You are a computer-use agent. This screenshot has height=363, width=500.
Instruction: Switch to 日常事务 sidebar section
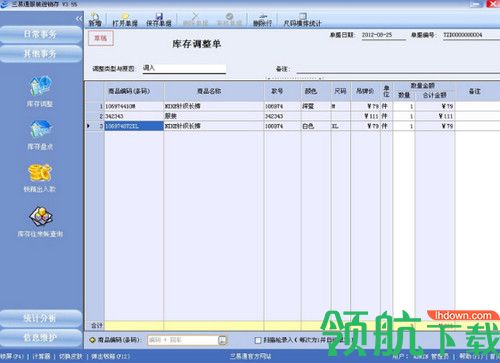(x=41, y=34)
